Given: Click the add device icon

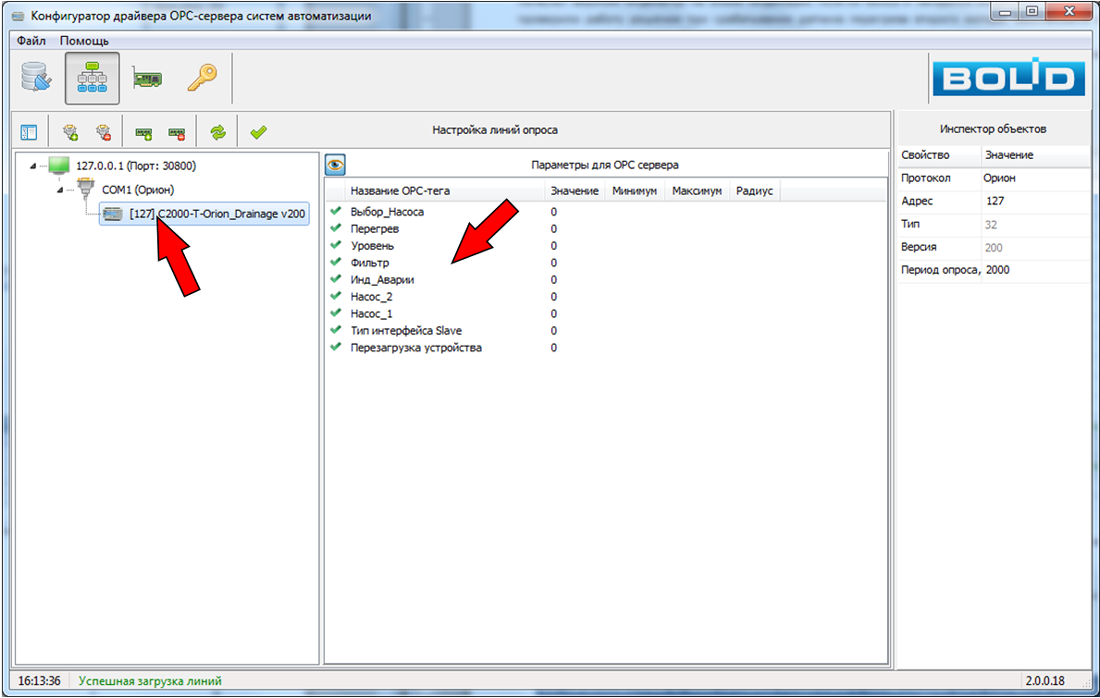Looking at the screenshot, I should click(144, 131).
